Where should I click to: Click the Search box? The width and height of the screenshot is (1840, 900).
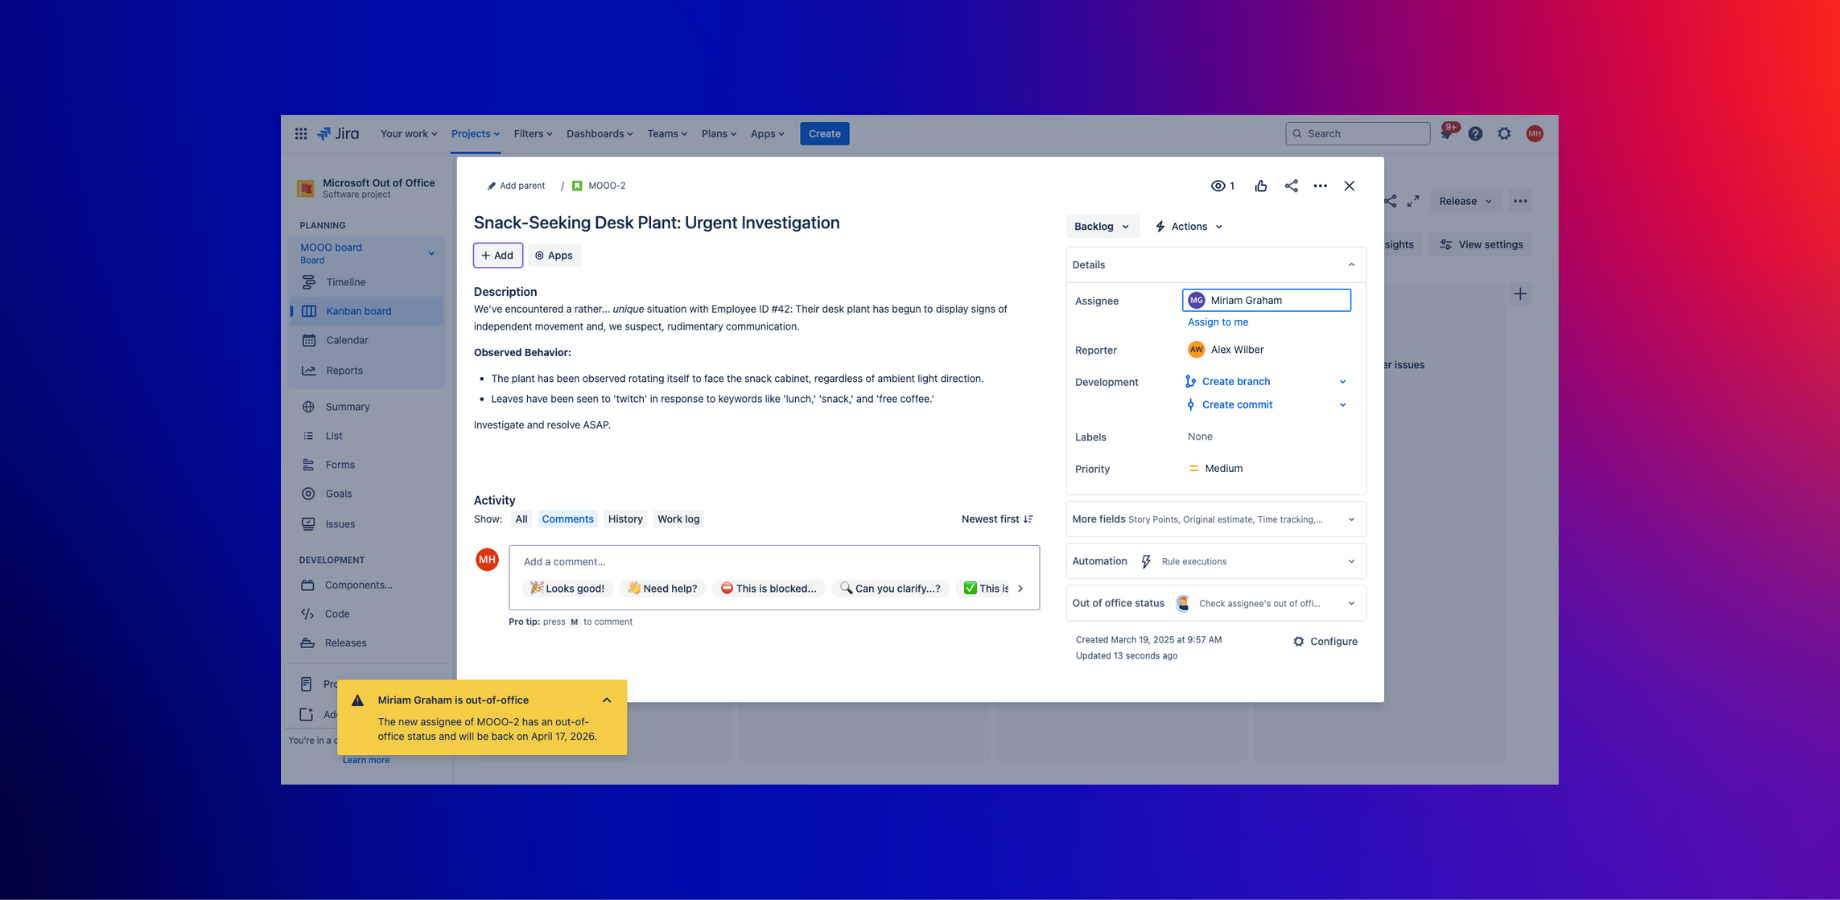pos(1358,134)
